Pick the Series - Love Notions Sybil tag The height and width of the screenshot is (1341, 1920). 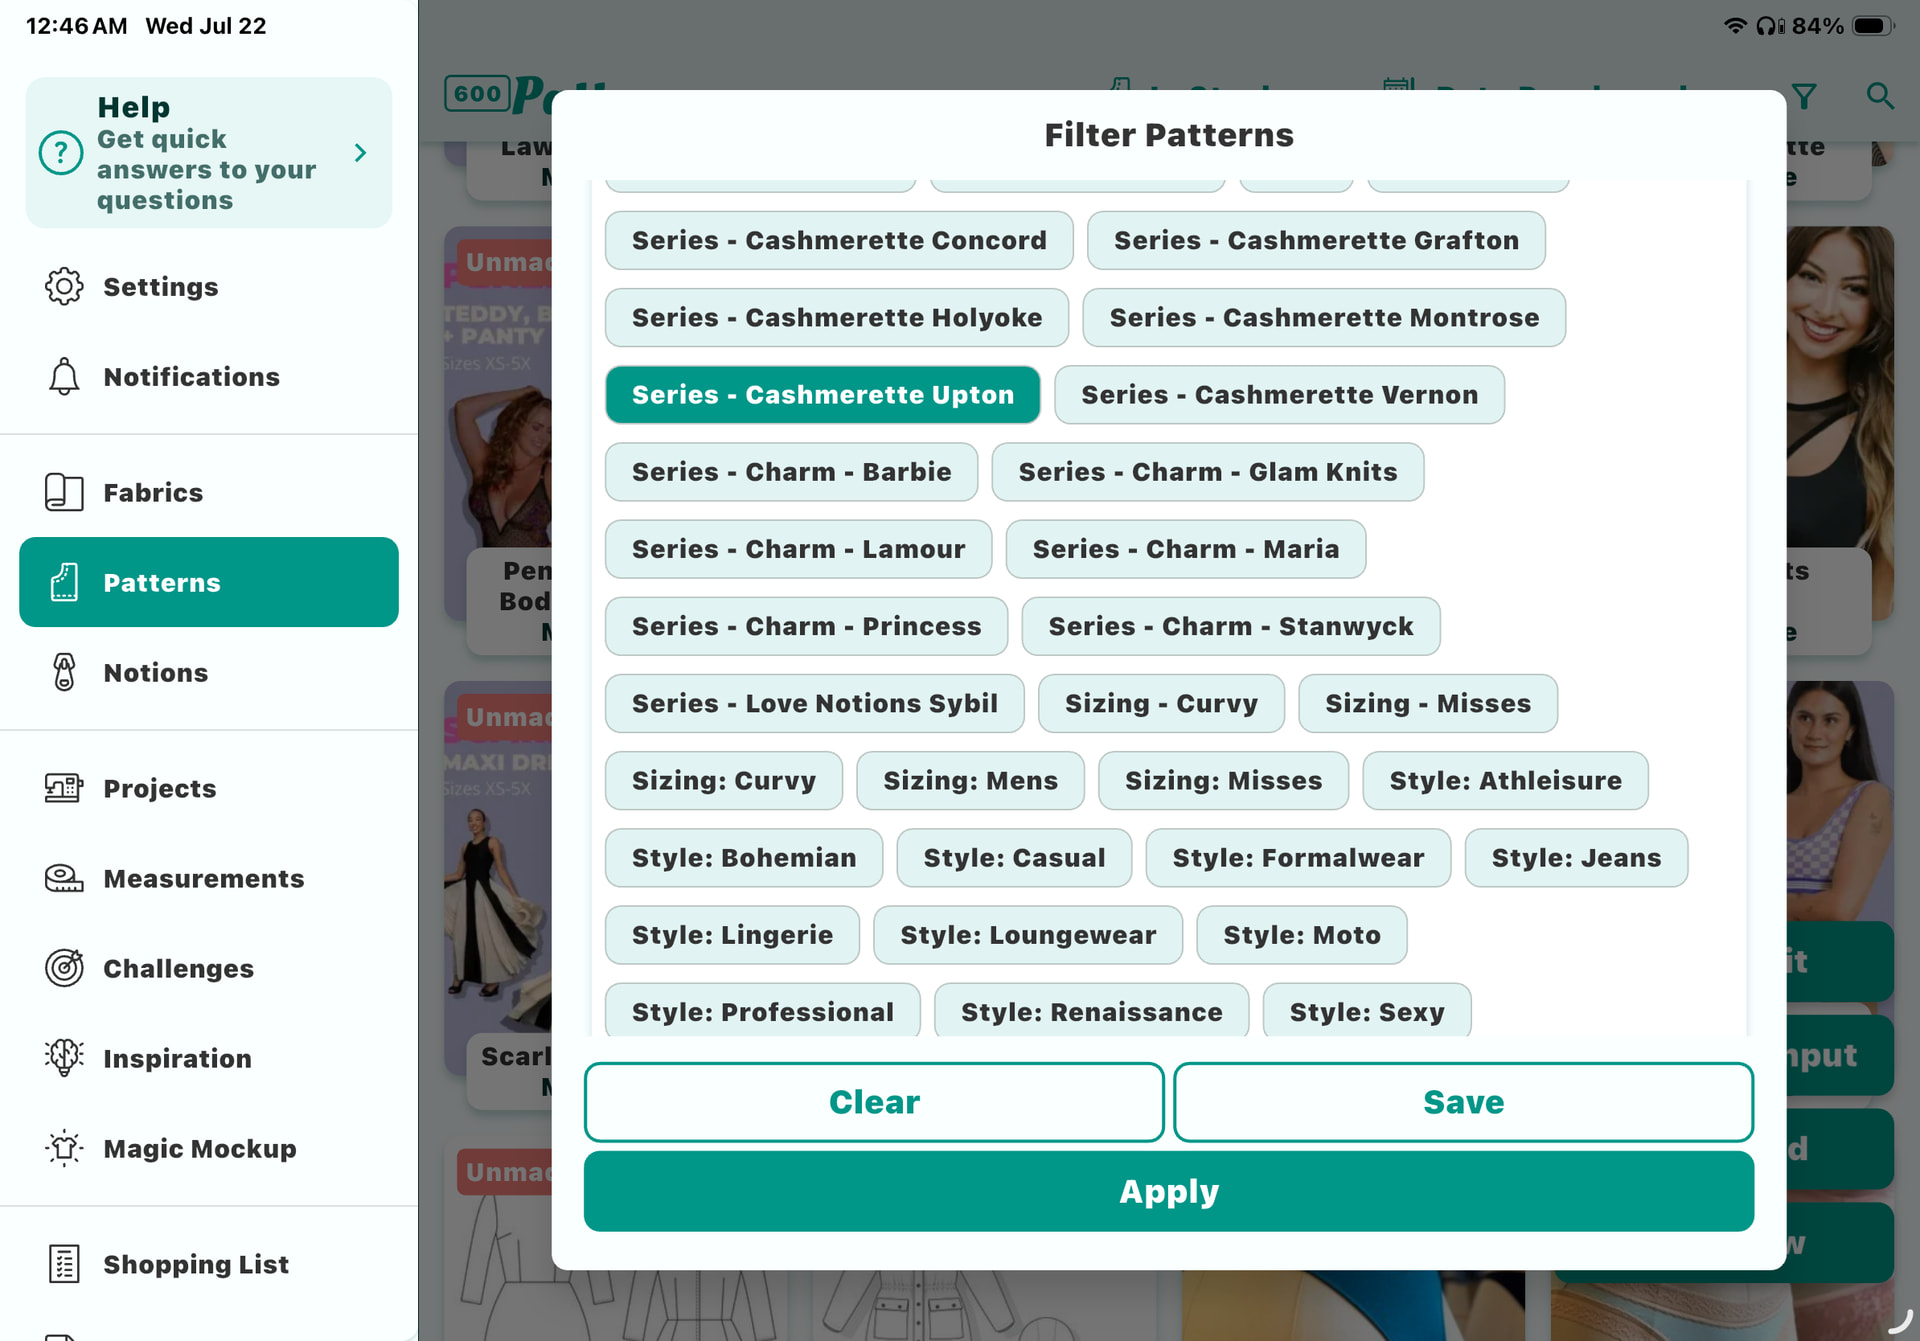tap(815, 703)
